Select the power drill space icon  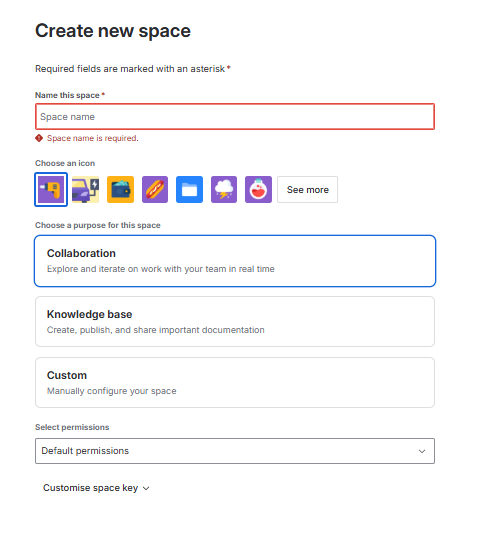point(51,189)
